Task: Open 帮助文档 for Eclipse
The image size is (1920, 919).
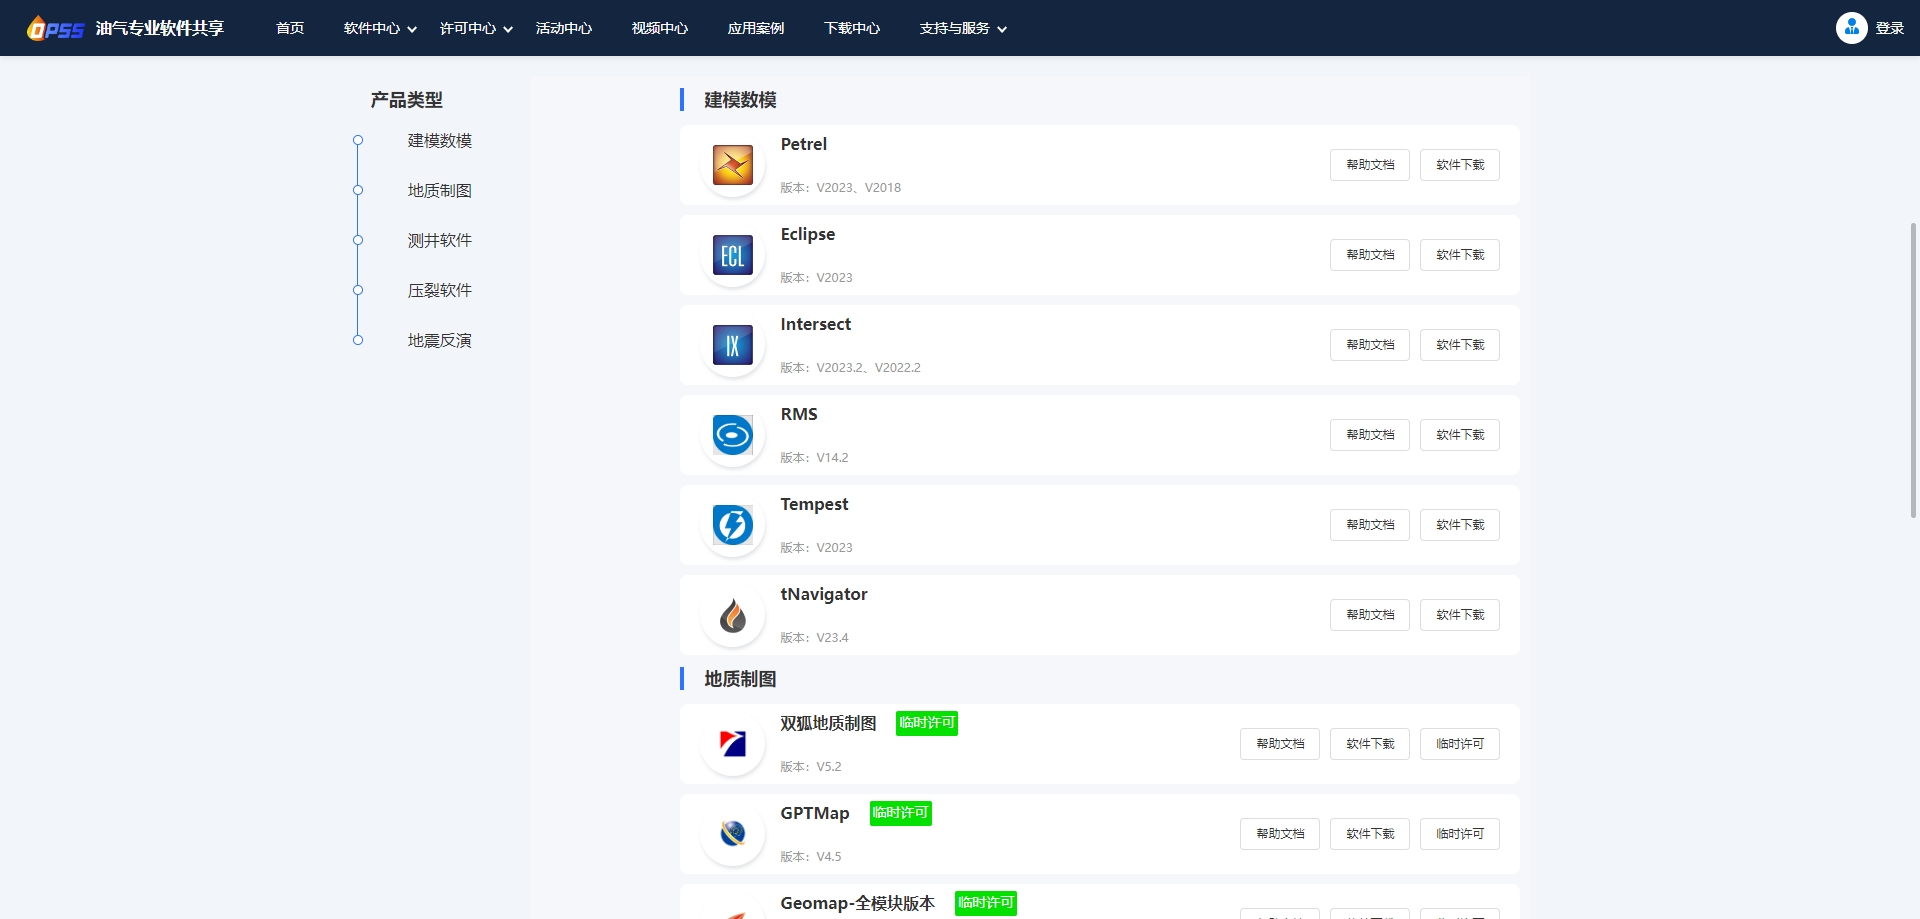Action: (1370, 255)
